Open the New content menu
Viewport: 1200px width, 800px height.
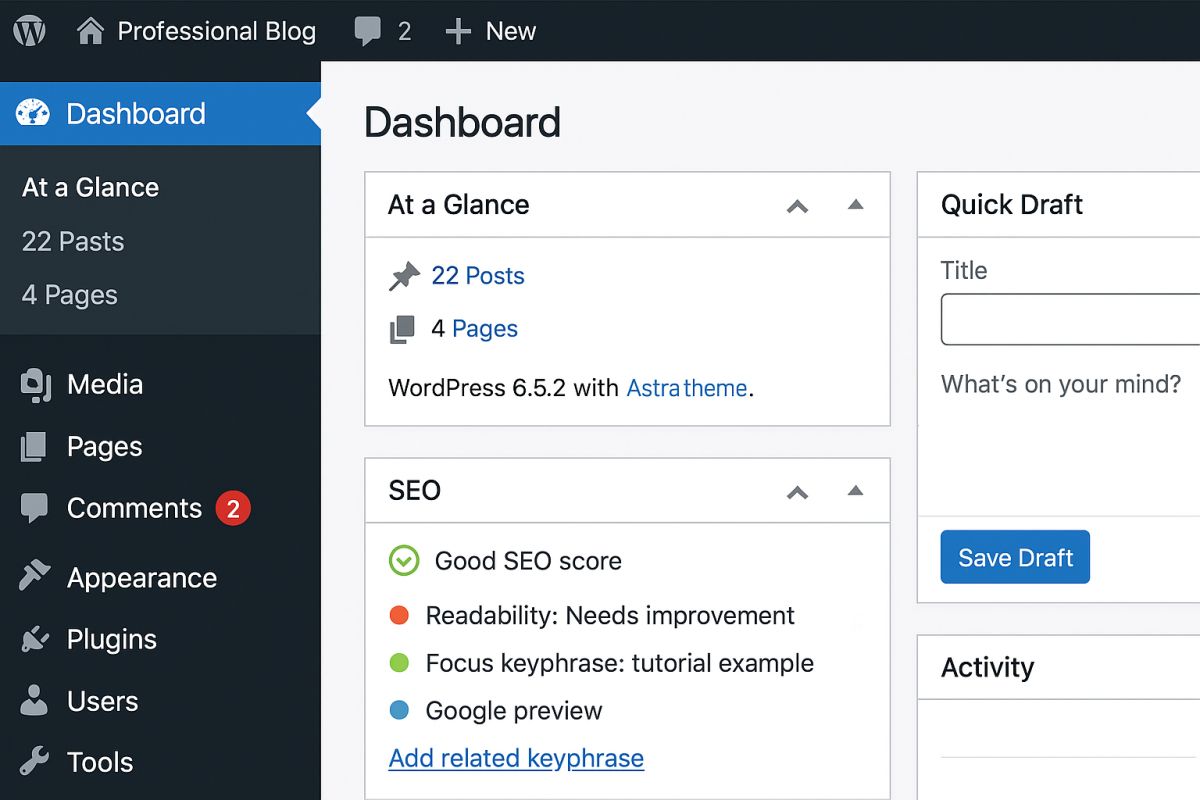coord(511,31)
